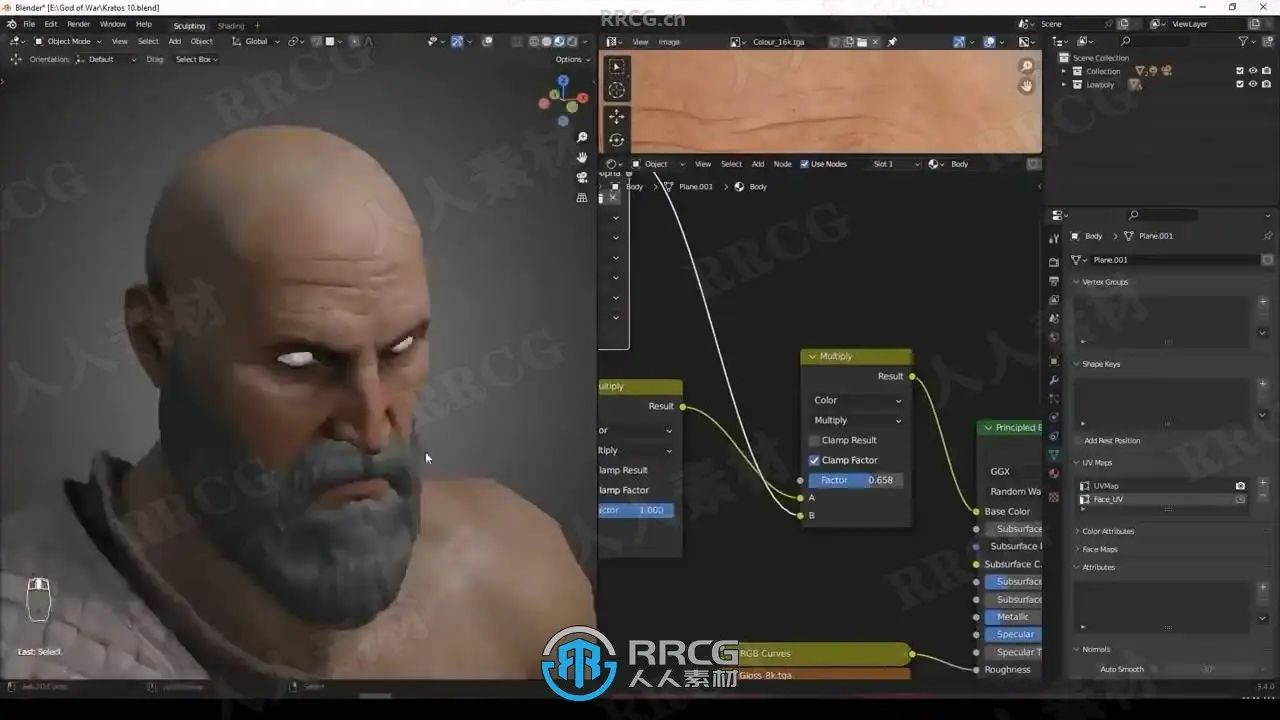Viewport: 1280px width, 720px height.
Task: Open the Color data type dropdown in Multiply node
Action: coord(857,400)
